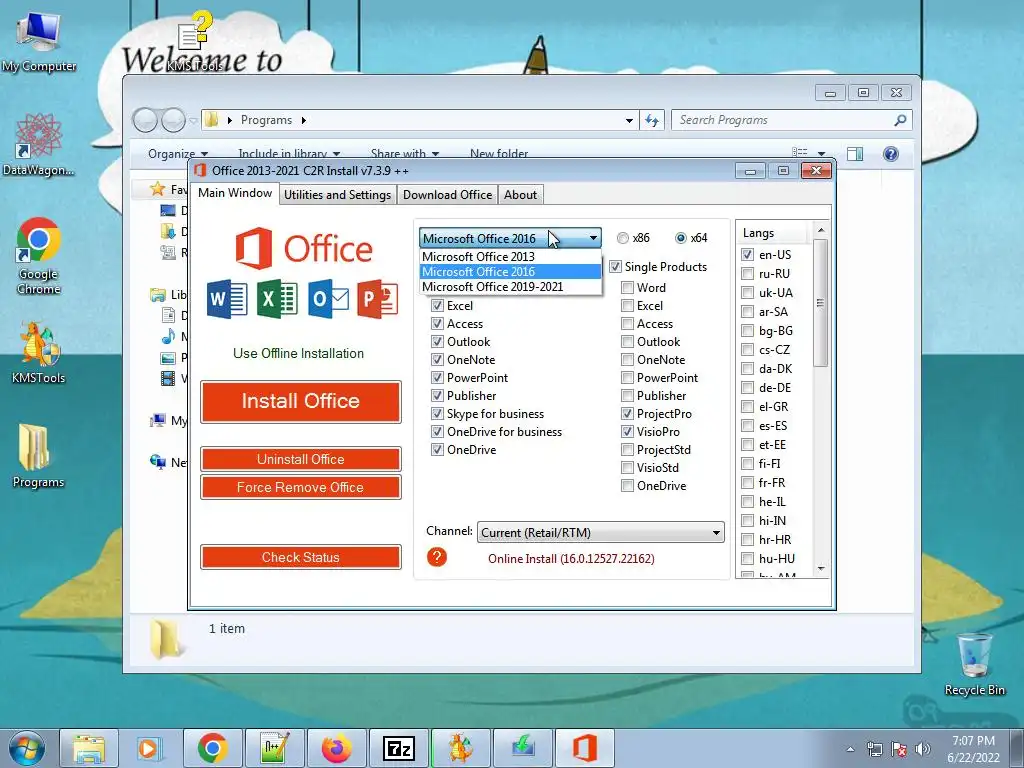Switch to Utilities and Settings tab
Image resolution: width=1024 pixels, height=768 pixels.
coord(337,195)
